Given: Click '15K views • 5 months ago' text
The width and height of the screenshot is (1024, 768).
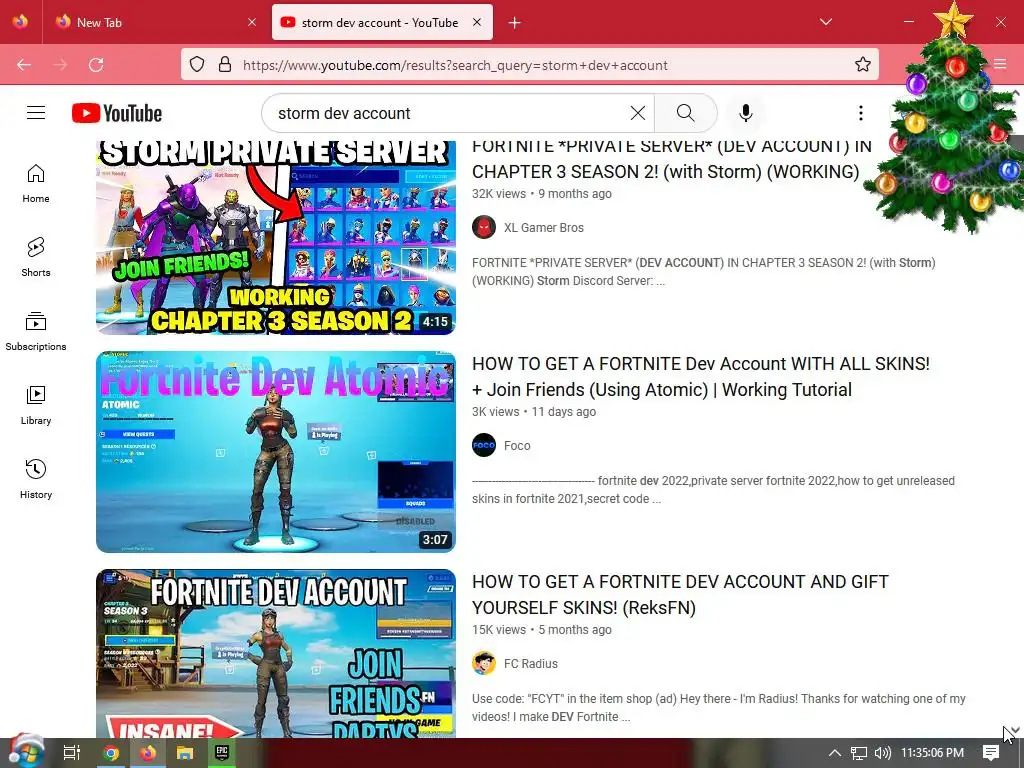Looking at the screenshot, I should [x=542, y=630].
